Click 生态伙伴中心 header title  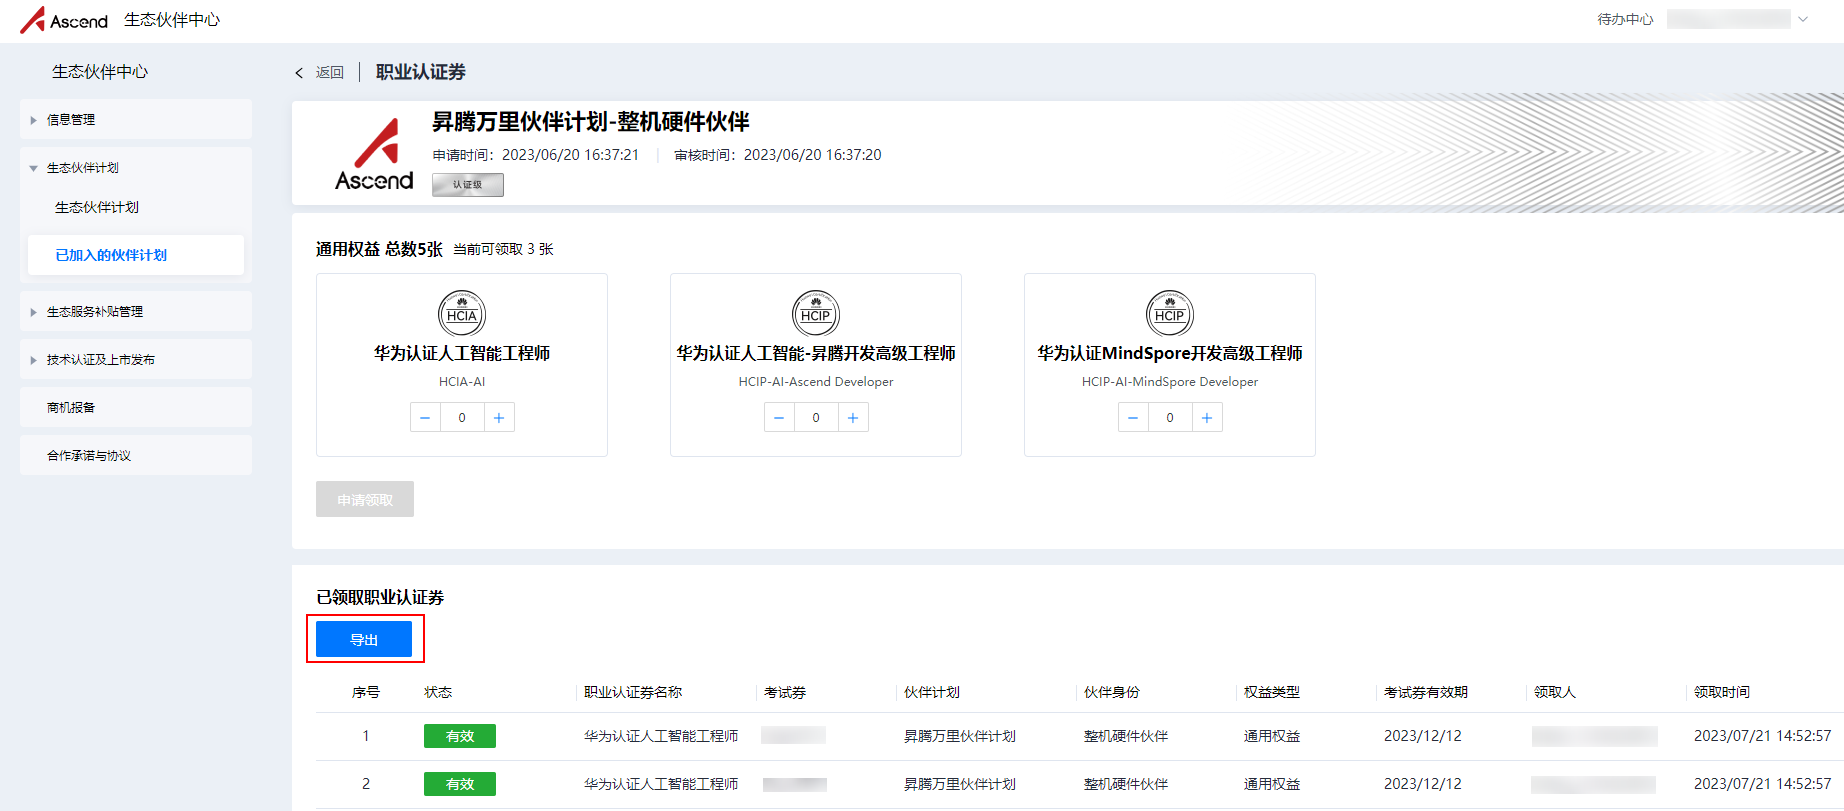pos(172,20)
